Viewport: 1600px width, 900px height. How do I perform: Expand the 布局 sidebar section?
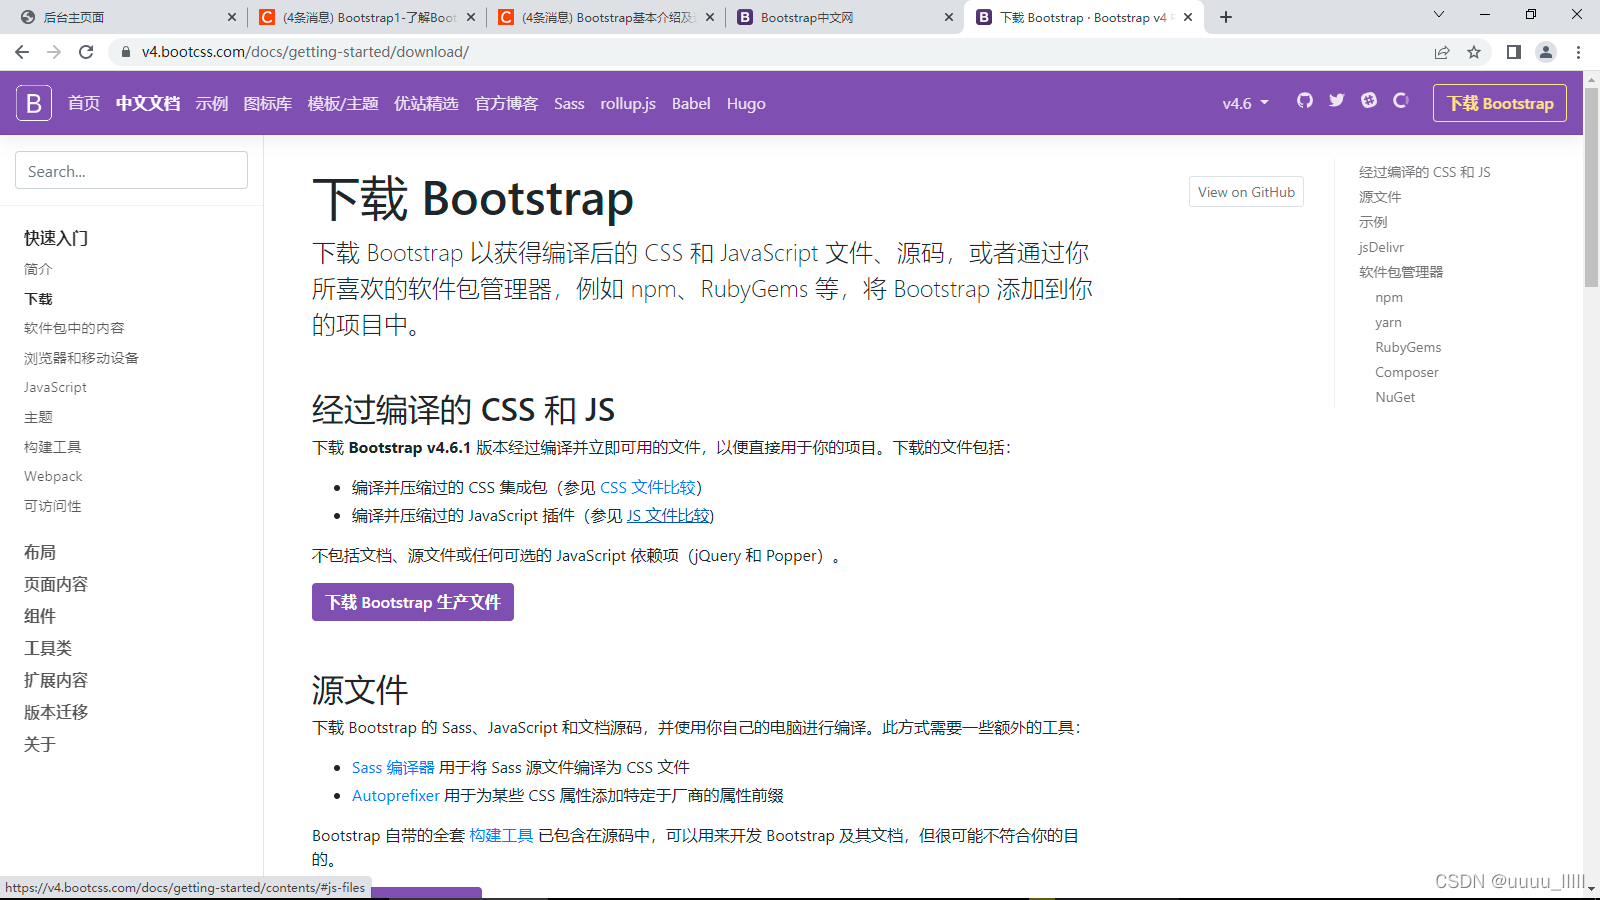tap(40, 552)
